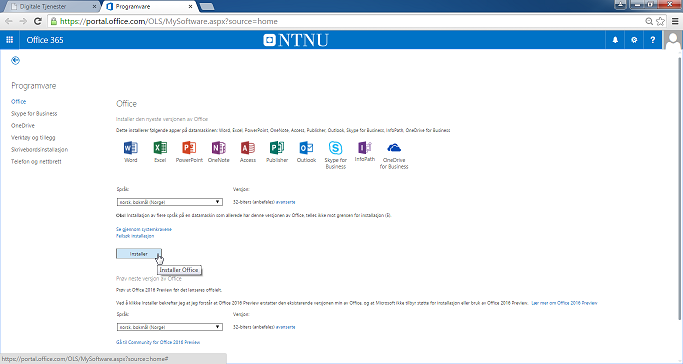Click the avanserte link in preview section
The width and height of the screenshot is (683, 364).
click(x=286, y=327)
